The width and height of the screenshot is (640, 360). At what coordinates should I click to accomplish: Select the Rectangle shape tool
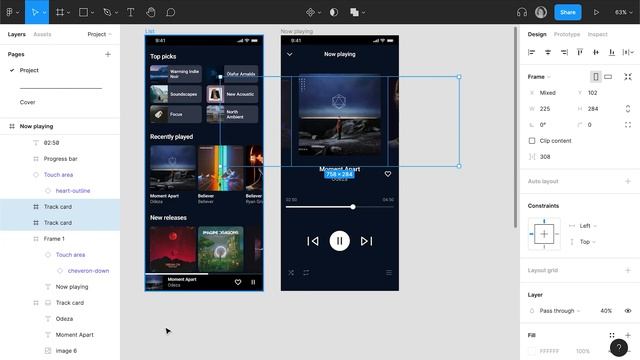tap(83, 12)
